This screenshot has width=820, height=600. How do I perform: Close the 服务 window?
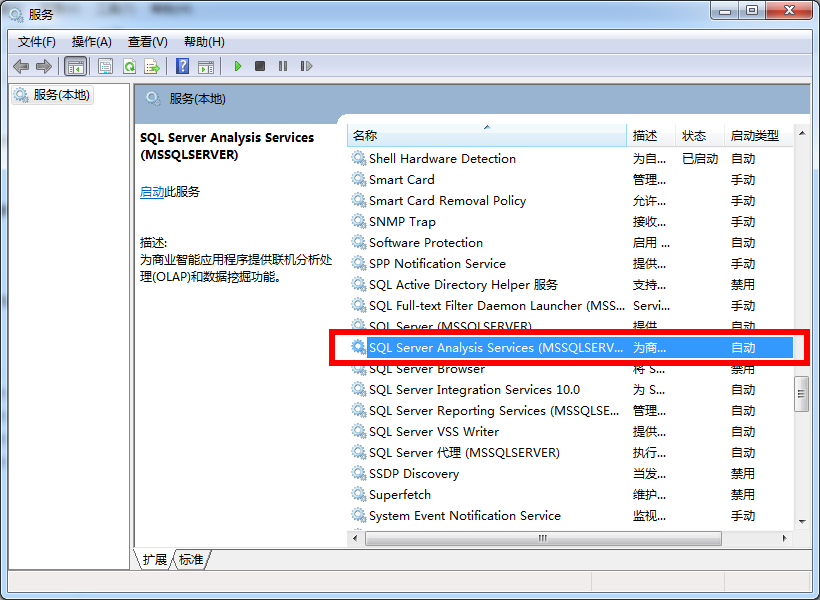(789, 10)
